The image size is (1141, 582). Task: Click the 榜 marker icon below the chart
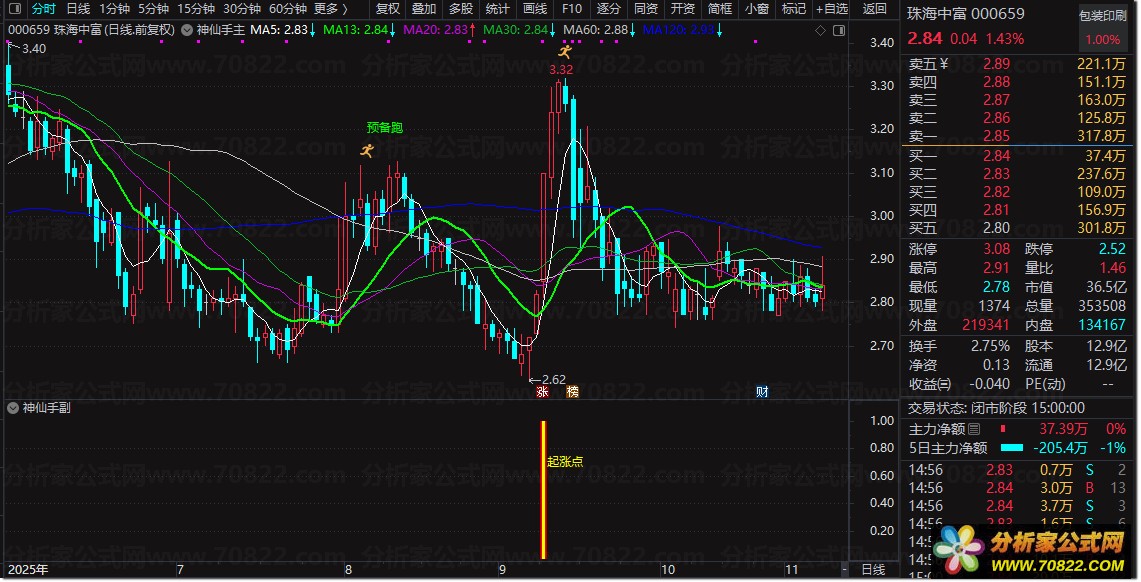[573, 392]
